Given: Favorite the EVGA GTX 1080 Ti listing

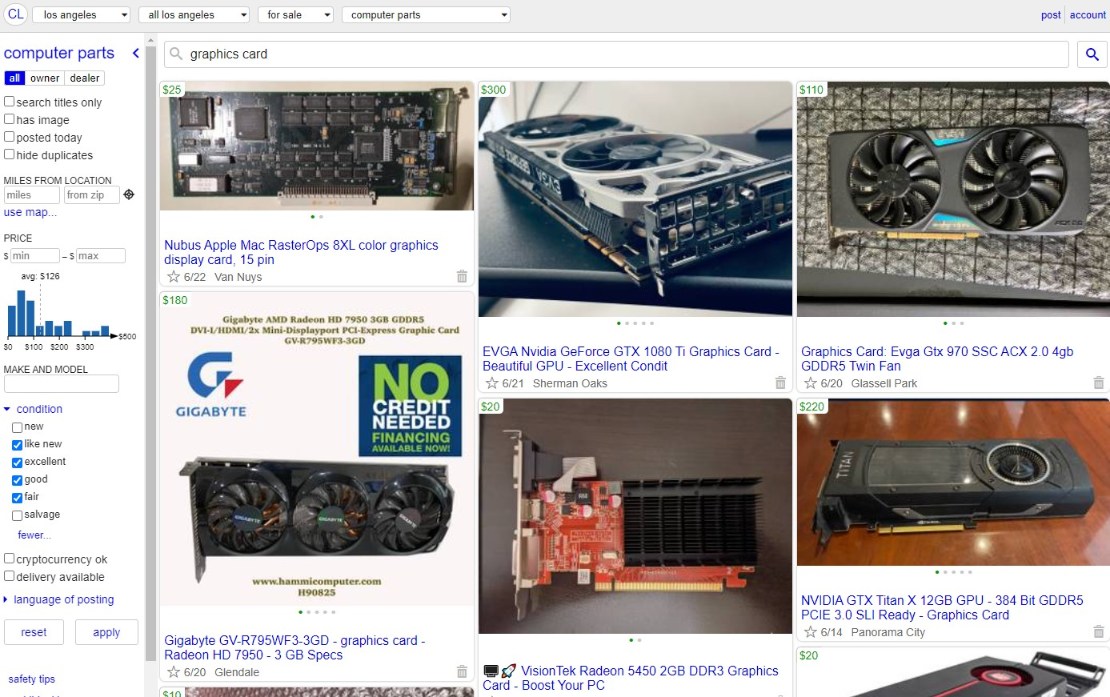Looking at the screenshot, I should pos(493,383).
